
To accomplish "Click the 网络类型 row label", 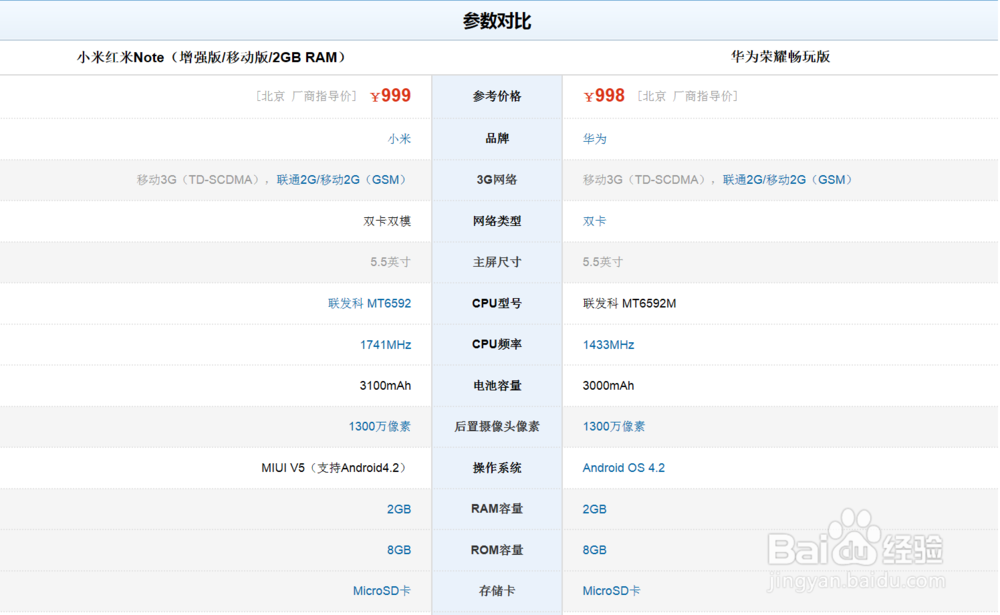I will pyautogui.click(x=497, y=221).
